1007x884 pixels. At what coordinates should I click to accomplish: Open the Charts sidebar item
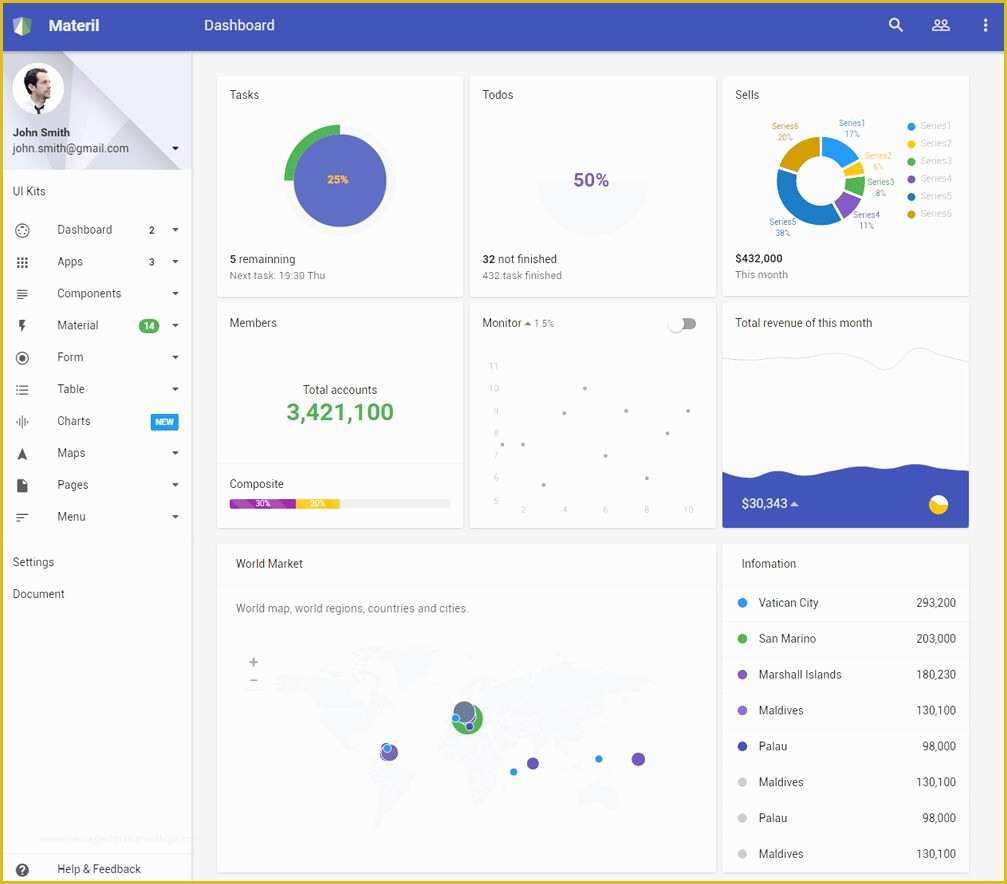(96, 421)
